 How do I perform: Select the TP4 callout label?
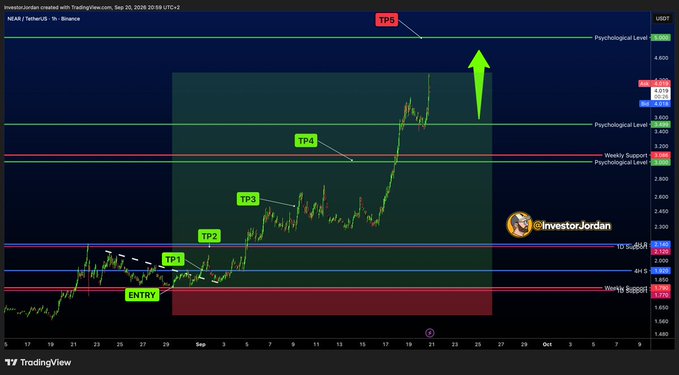pos(306,141)
